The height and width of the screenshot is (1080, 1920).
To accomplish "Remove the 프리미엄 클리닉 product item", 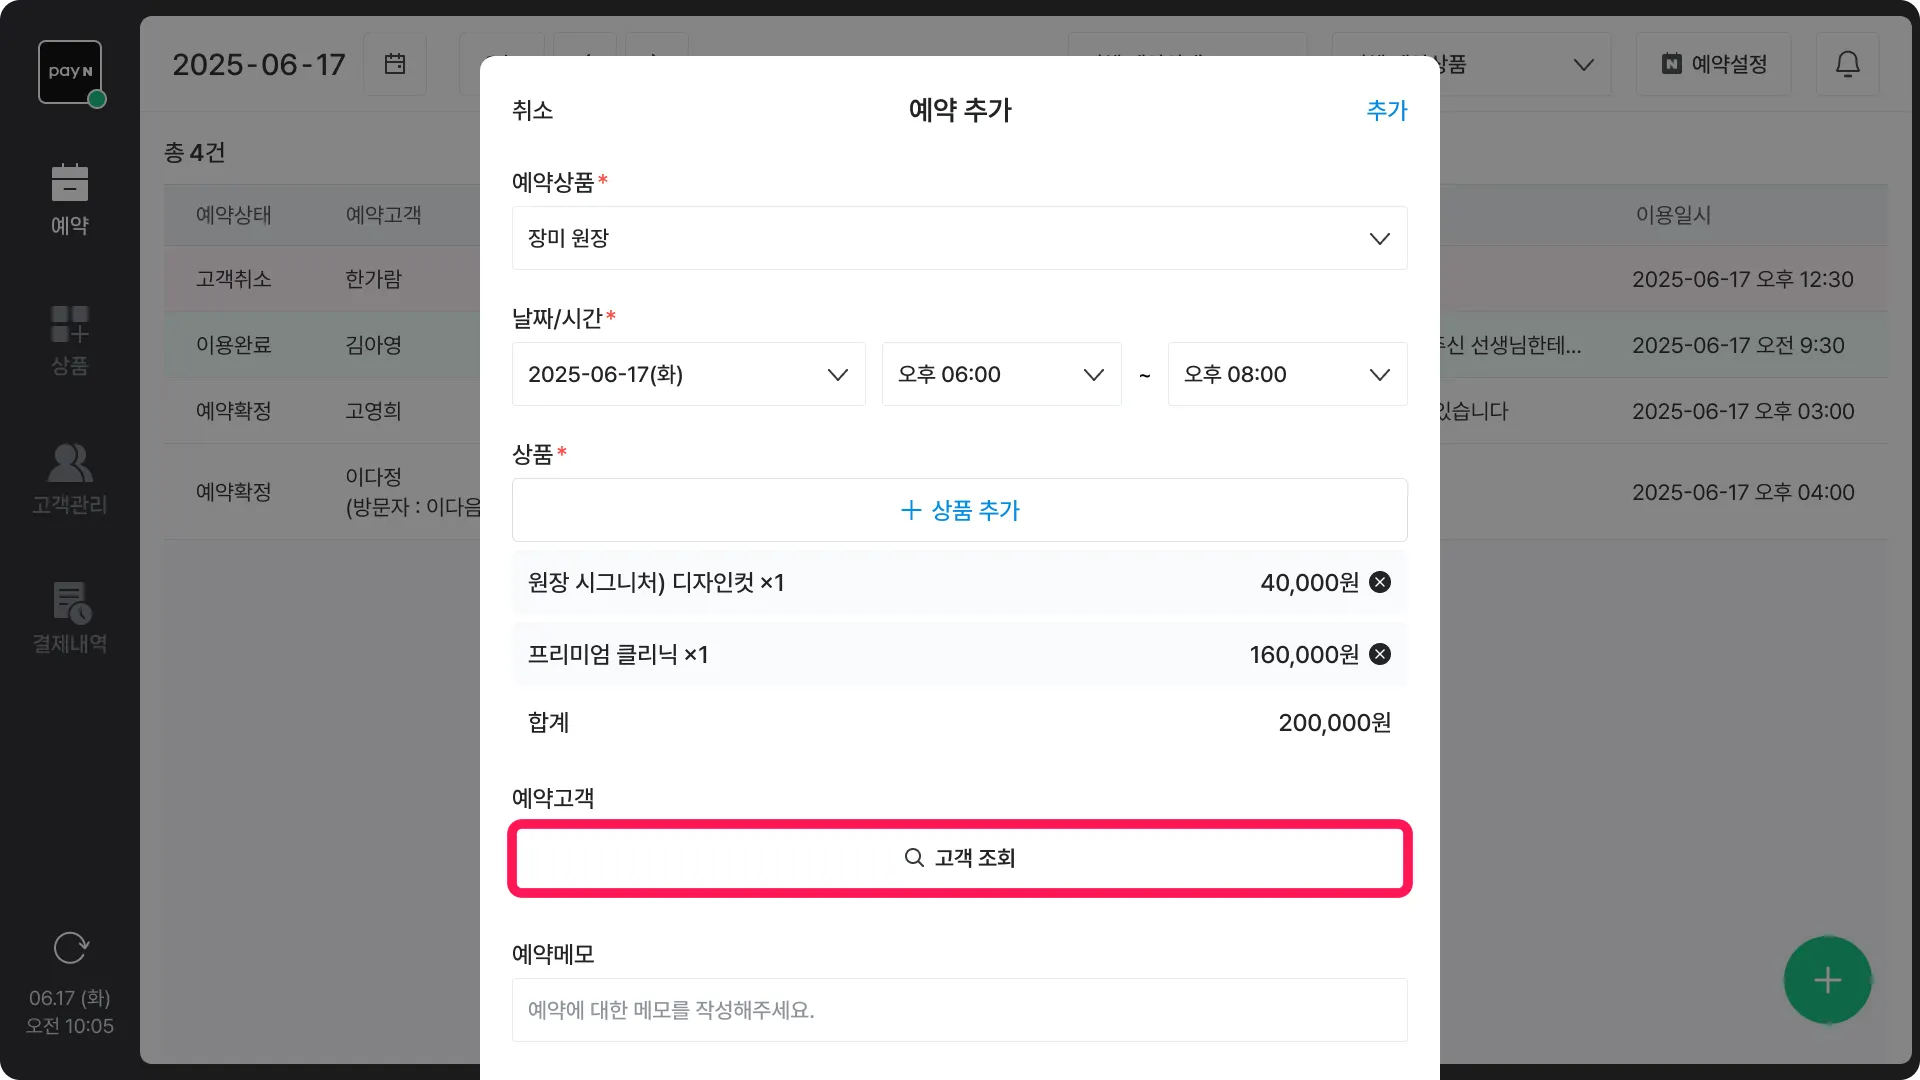I will point(1380,654).
